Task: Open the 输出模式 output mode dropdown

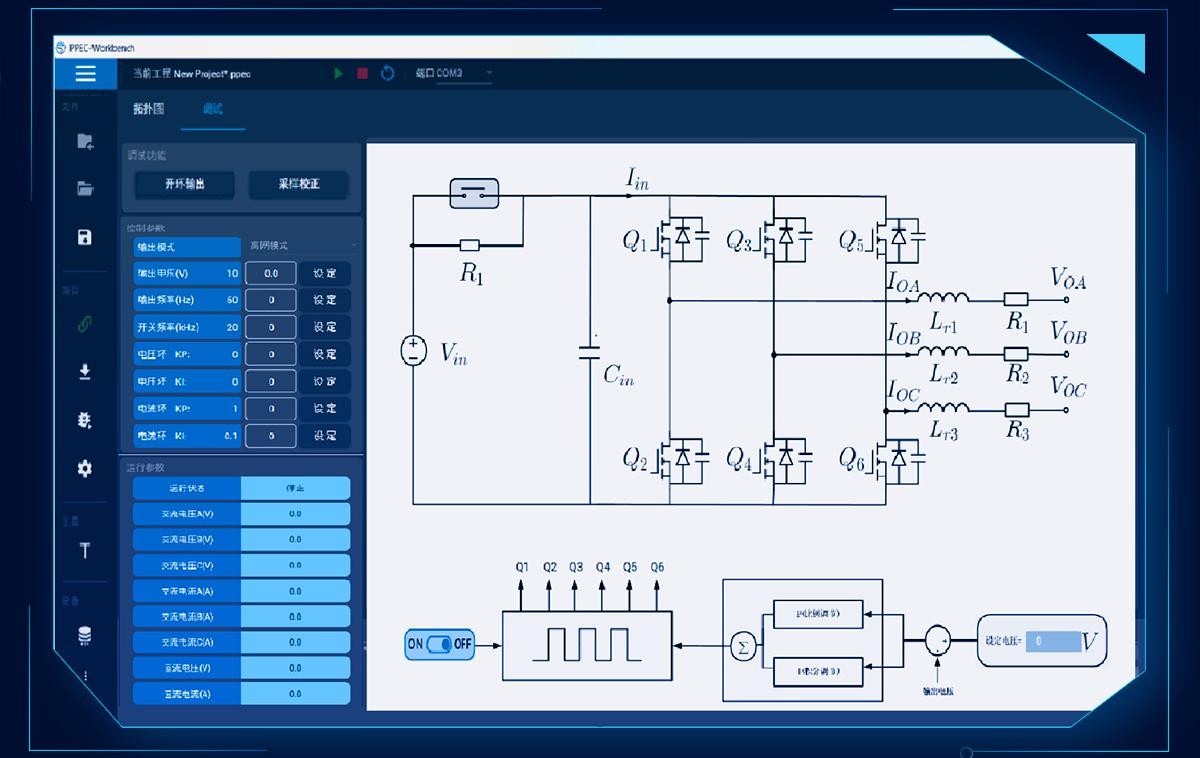Action: click(301, 246)
